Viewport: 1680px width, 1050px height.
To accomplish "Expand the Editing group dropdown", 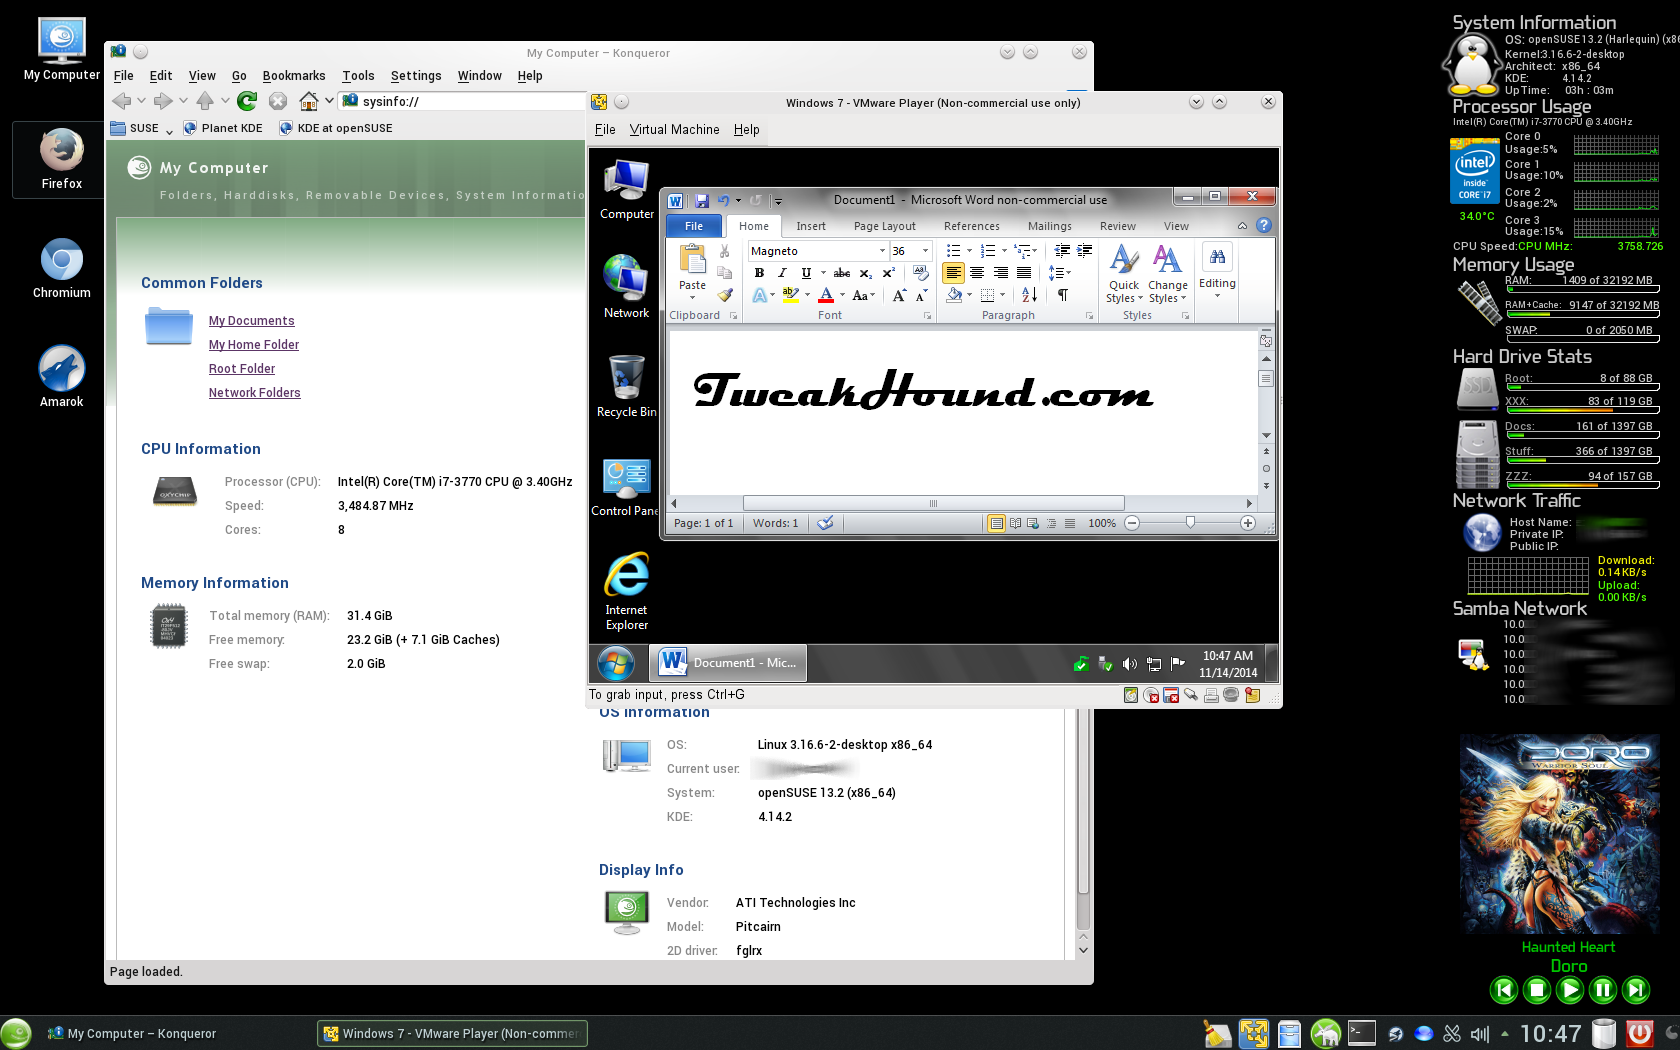I will [x=1217, y=270].
